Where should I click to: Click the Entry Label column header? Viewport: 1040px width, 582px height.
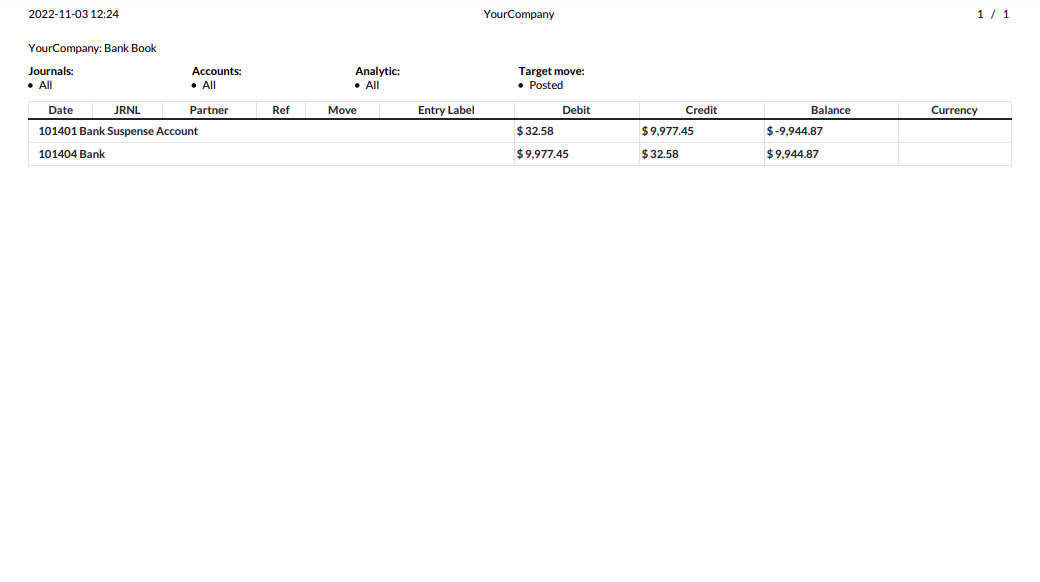pyautogui.click(x=446, y=110)
